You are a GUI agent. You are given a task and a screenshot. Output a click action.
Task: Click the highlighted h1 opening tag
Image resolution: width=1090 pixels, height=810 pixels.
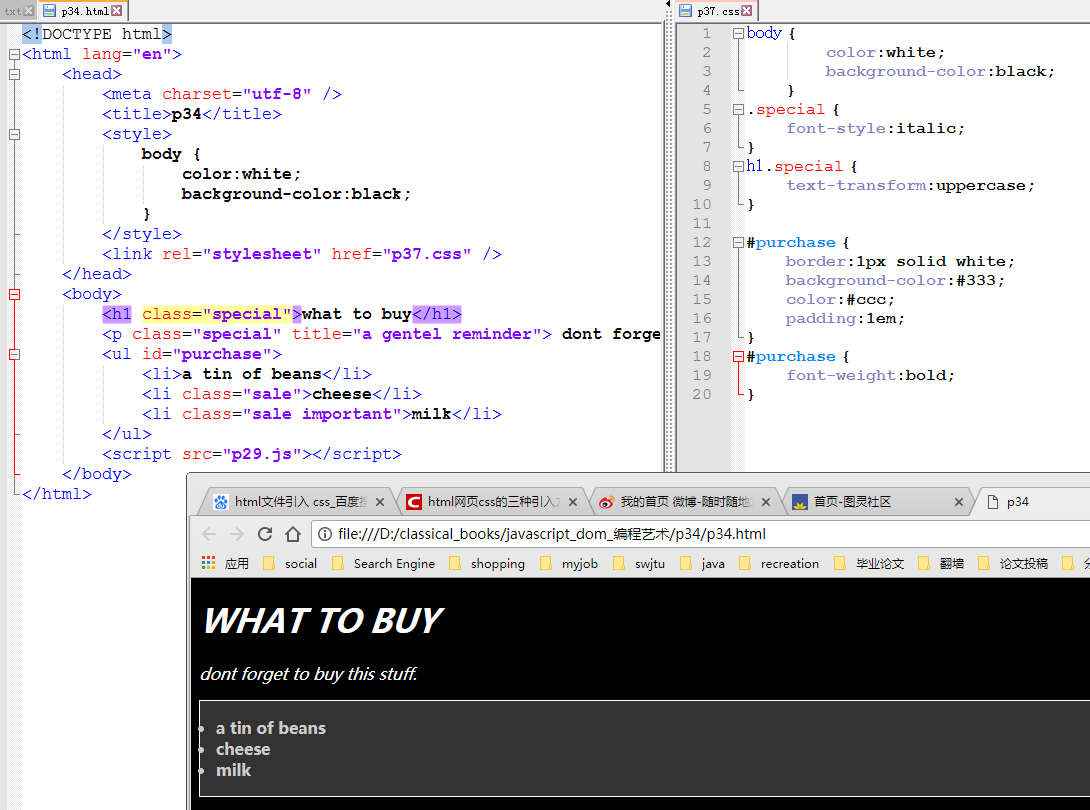(x=117, y=314)
